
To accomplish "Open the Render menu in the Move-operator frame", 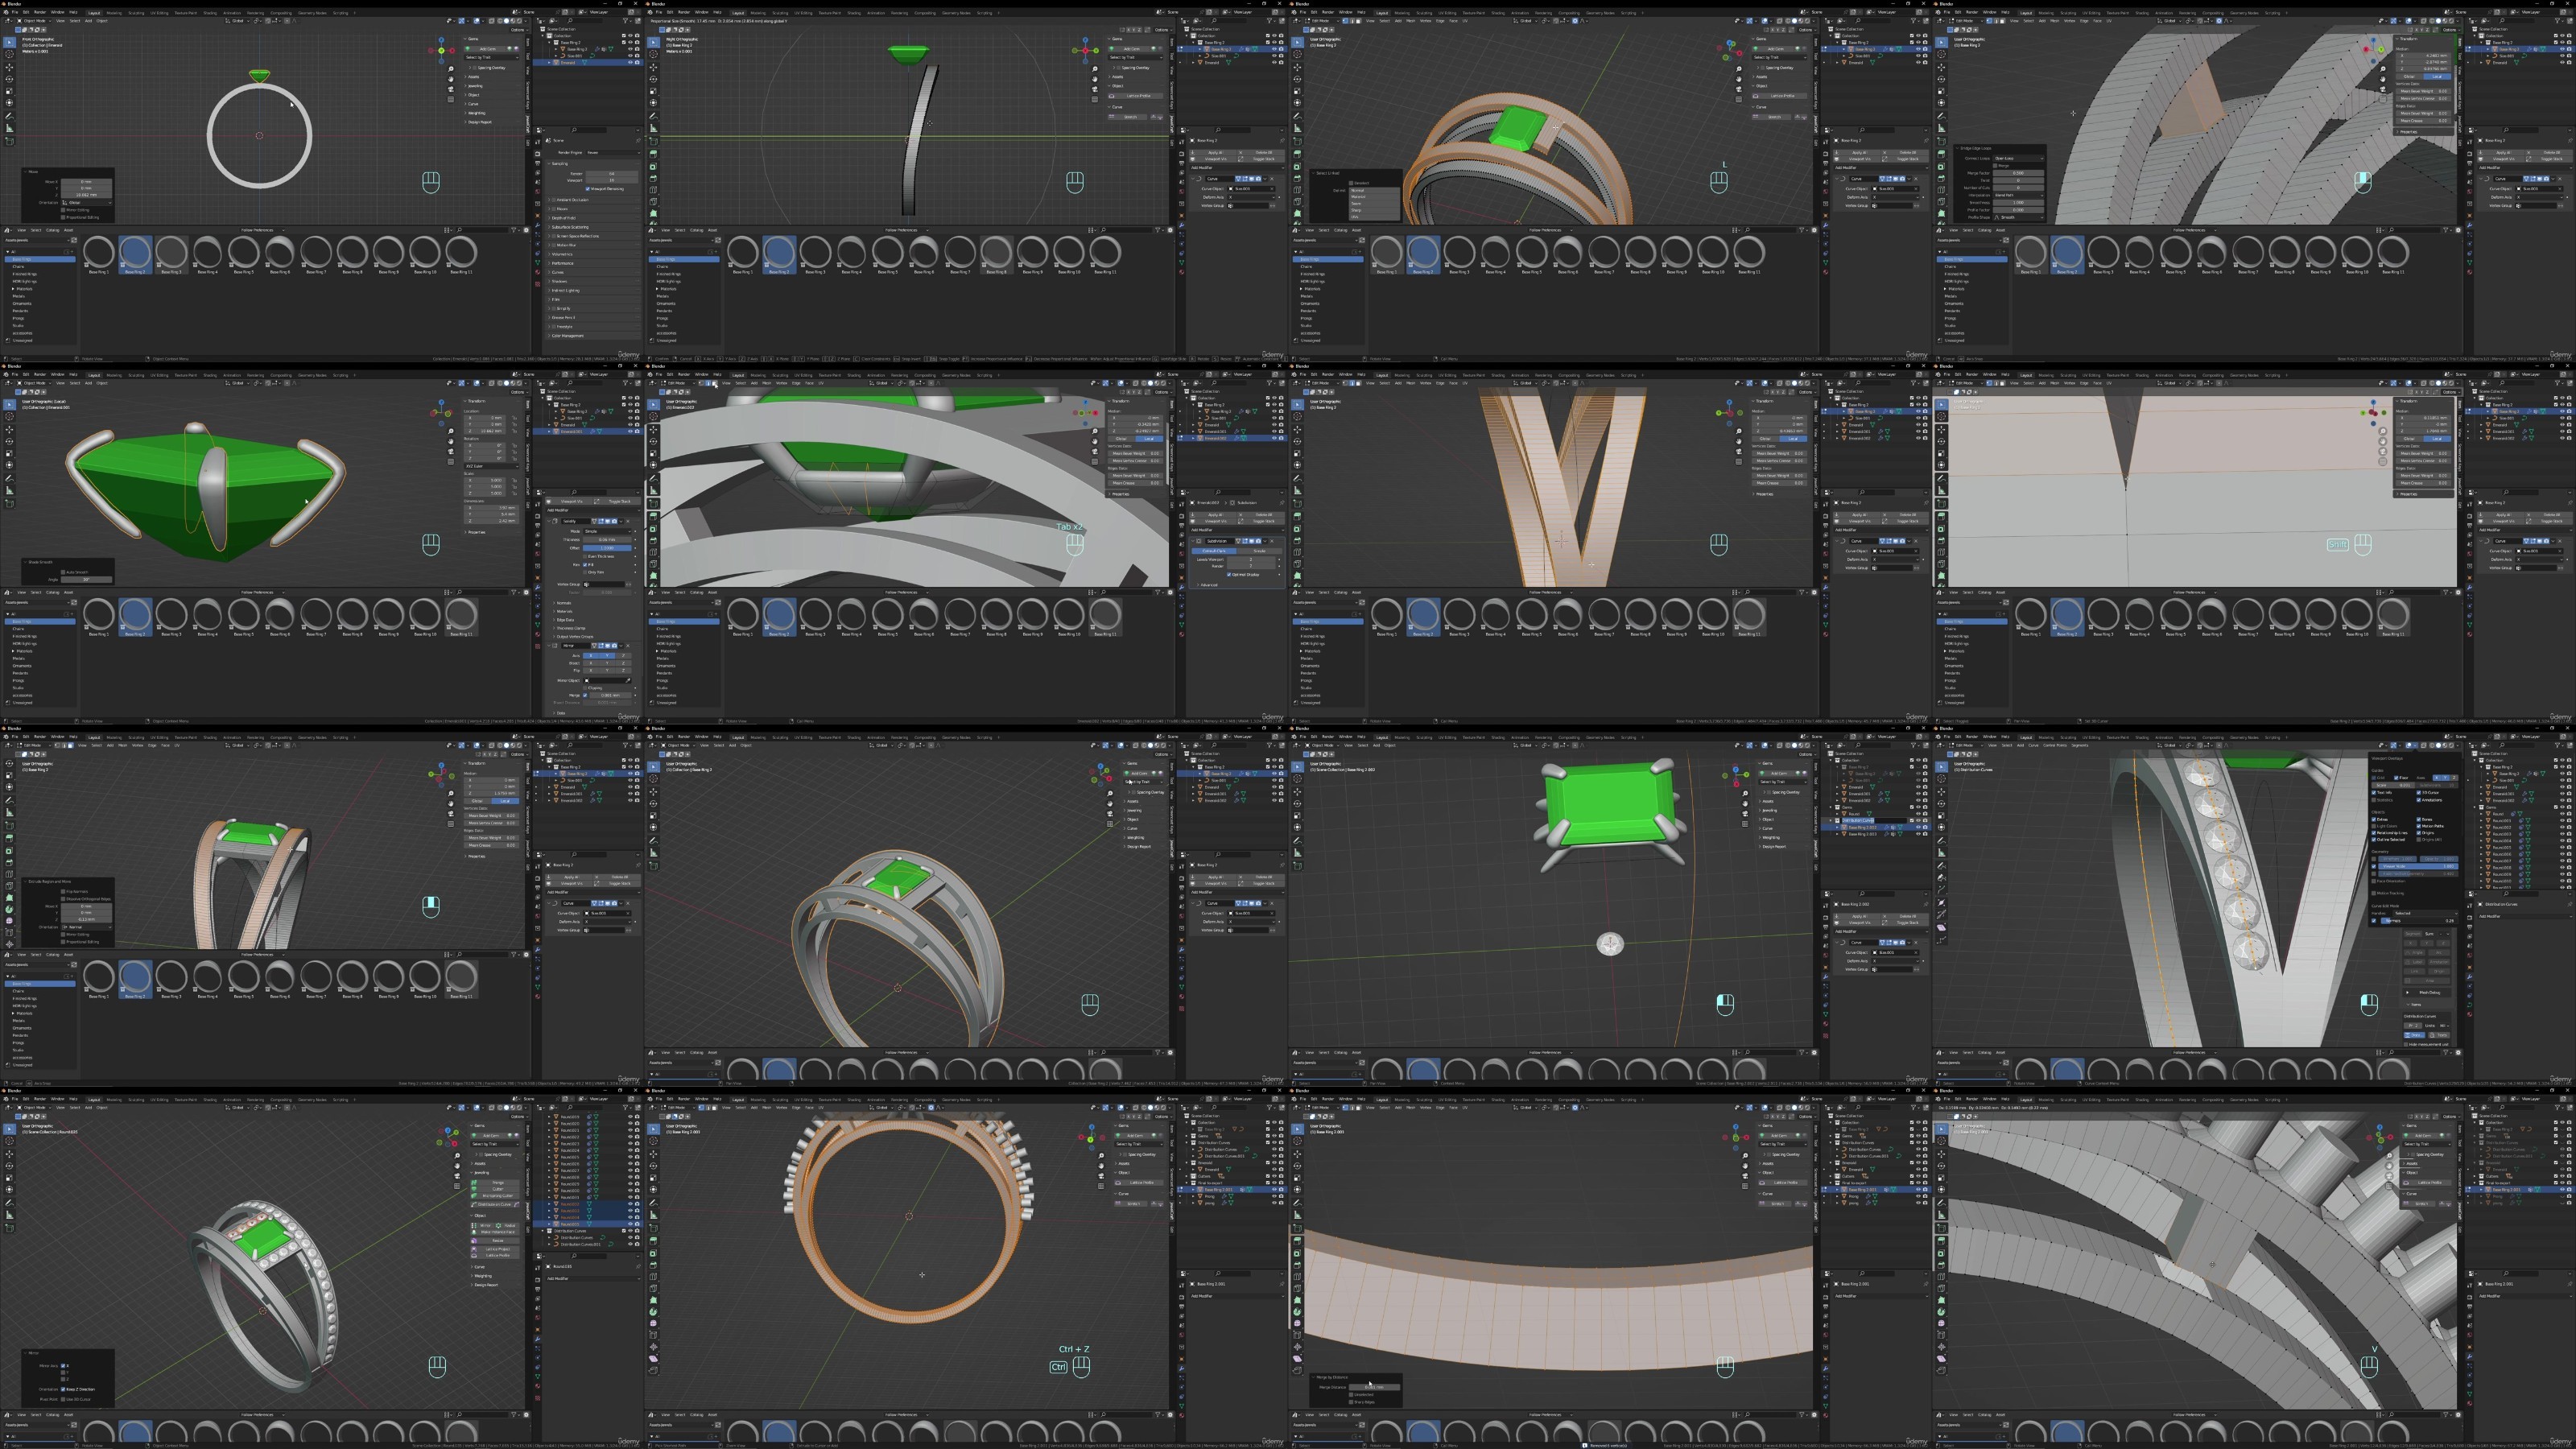I will click(40, 12).
